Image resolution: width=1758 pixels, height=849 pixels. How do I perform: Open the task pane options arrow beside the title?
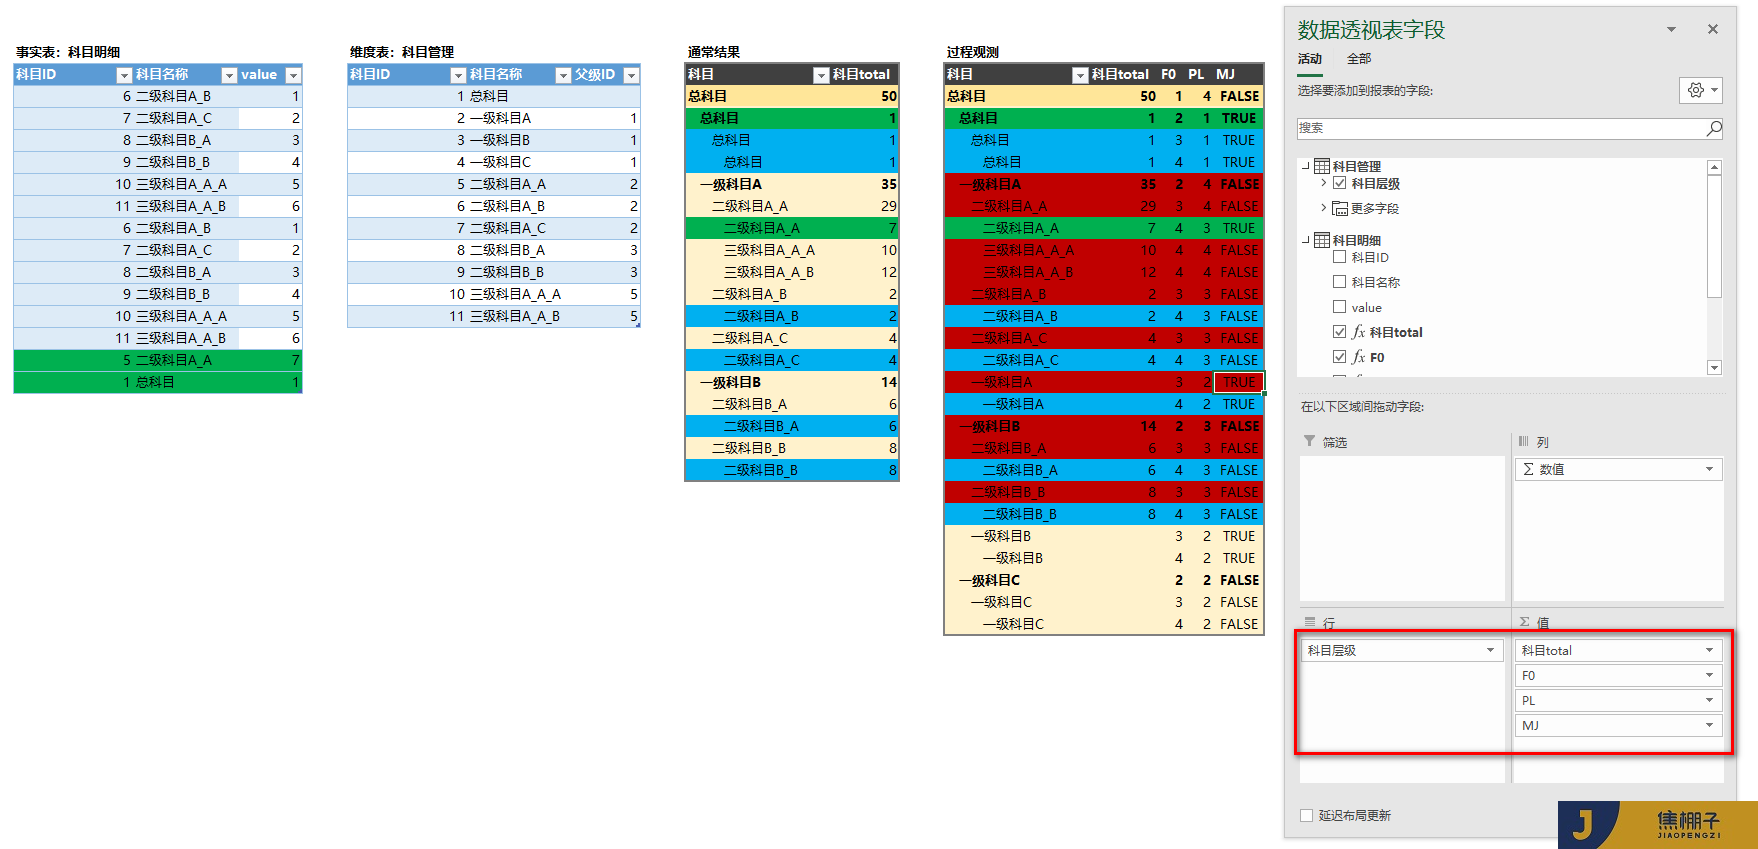tap(1671, 29)
